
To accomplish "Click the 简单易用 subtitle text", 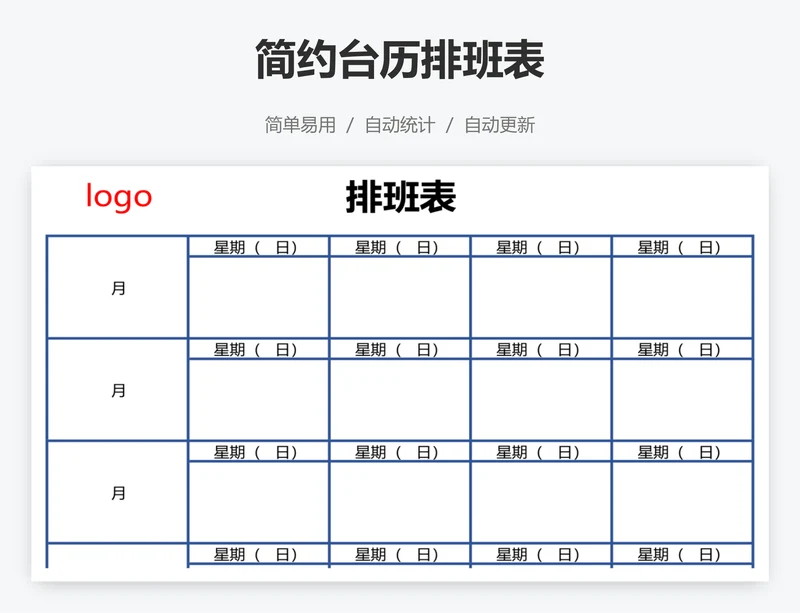I will click(300, 125).
